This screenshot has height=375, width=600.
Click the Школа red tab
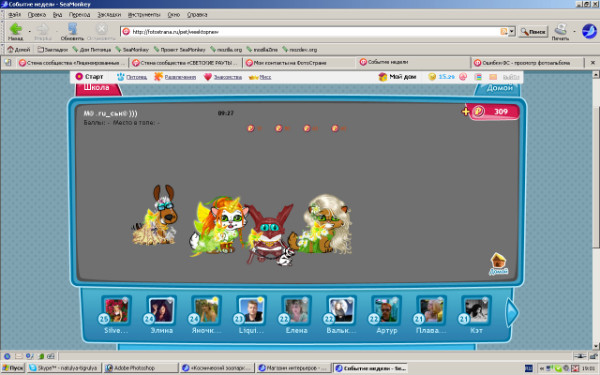98,89
